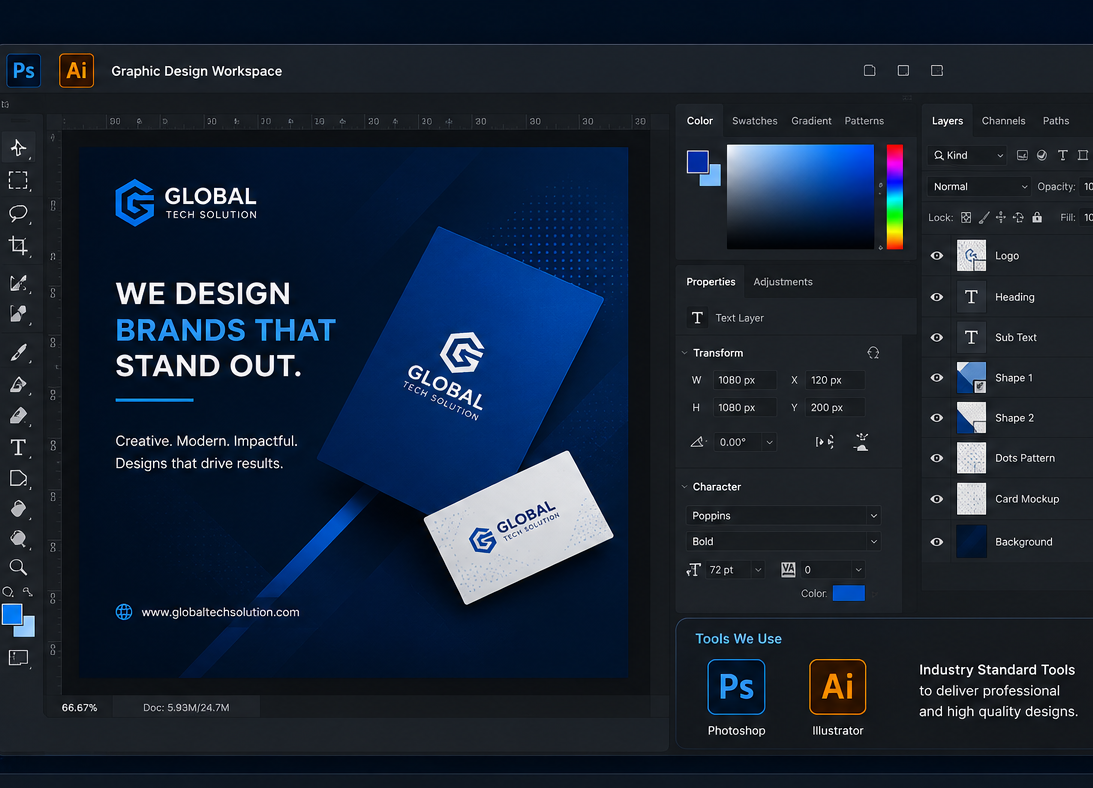Screen dimensions: 1093x788
Task: Switch to the Patterns tab
Action: click(864, 121)
